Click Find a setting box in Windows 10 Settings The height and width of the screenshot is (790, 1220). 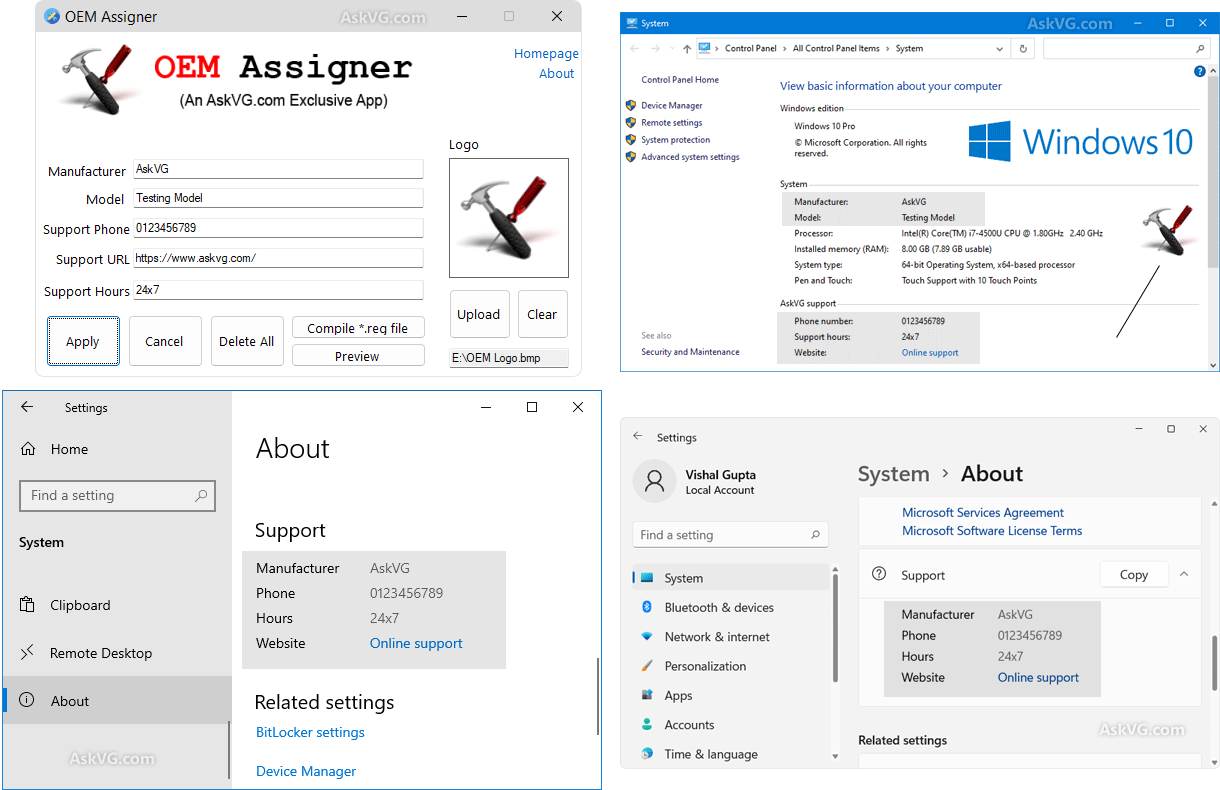[x=117, y=495]
